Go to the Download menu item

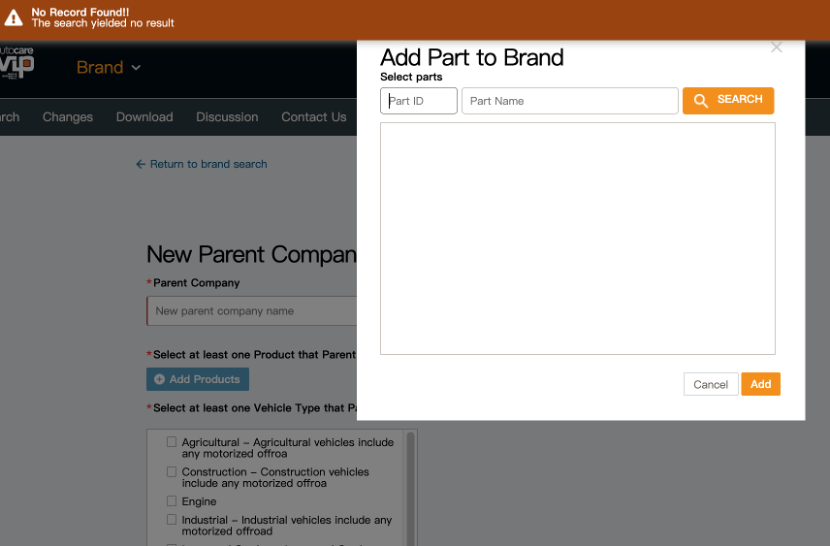point(144,117)
